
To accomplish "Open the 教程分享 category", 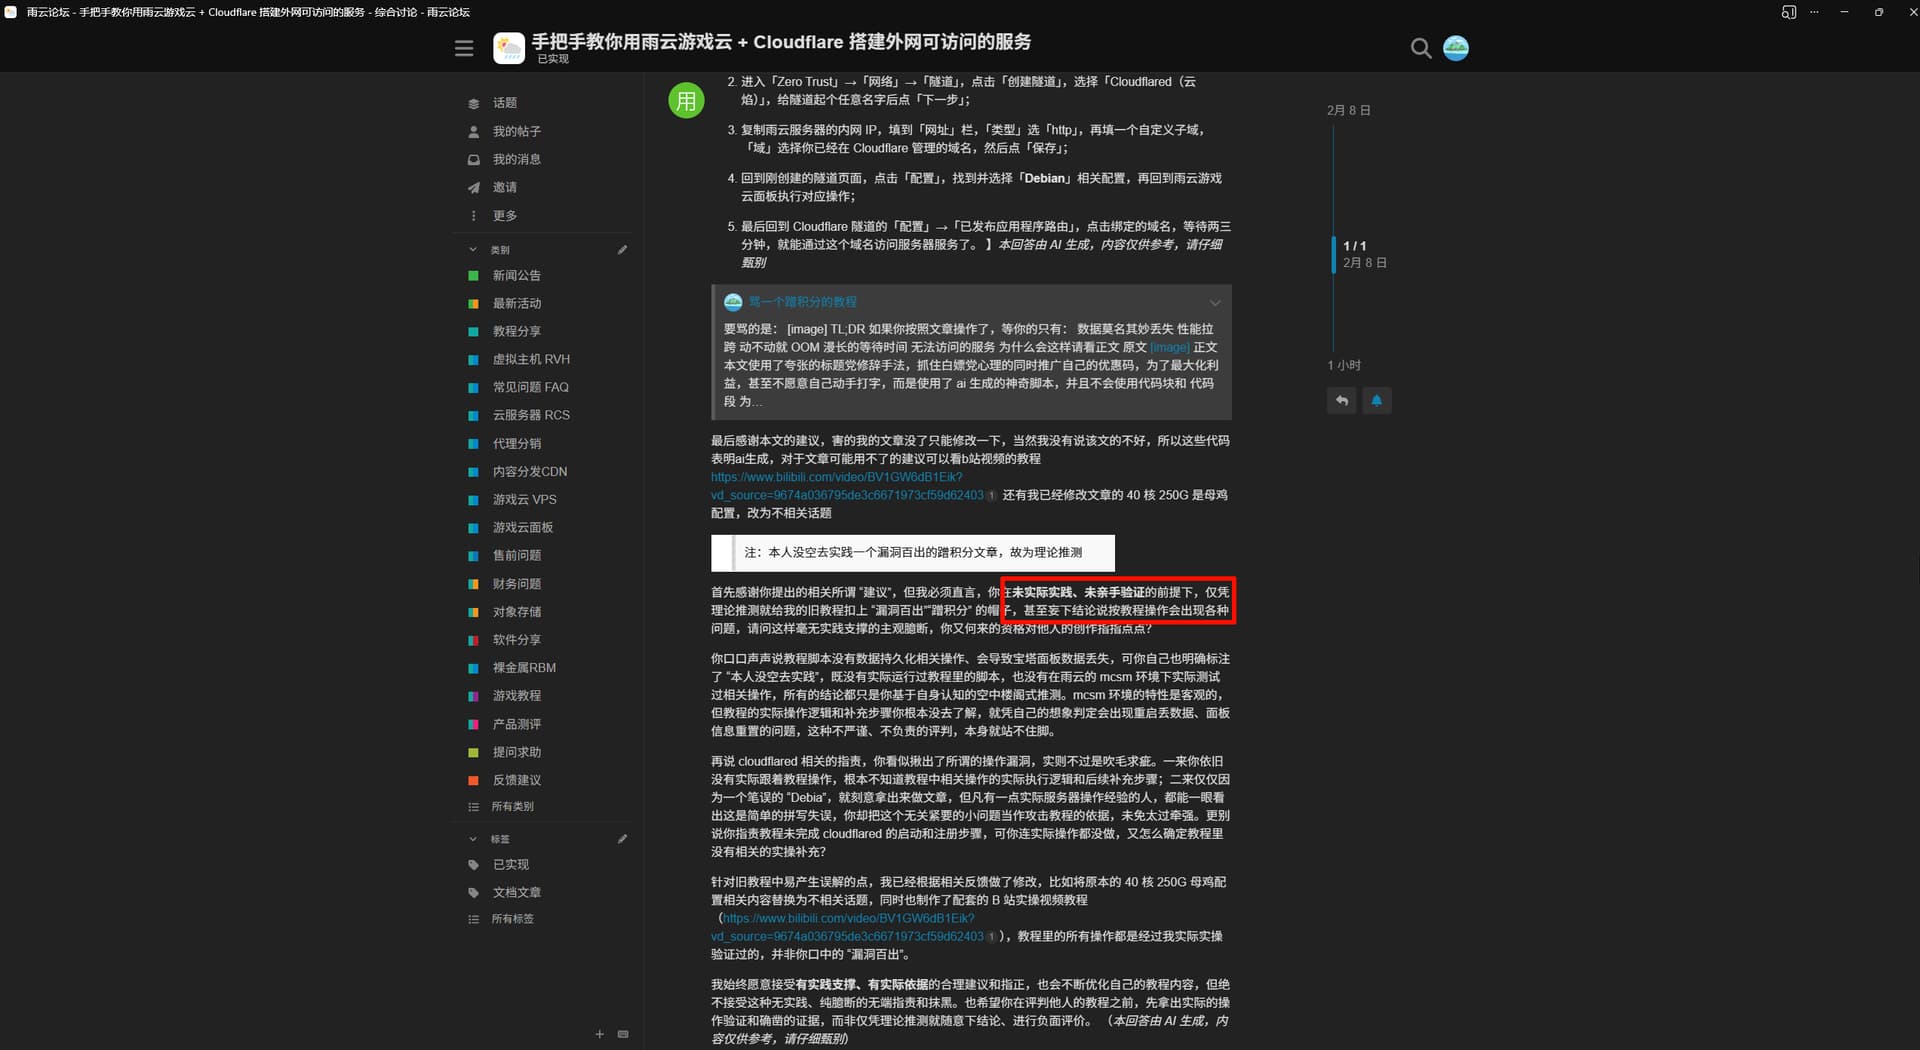I will [x=516, y=331].
